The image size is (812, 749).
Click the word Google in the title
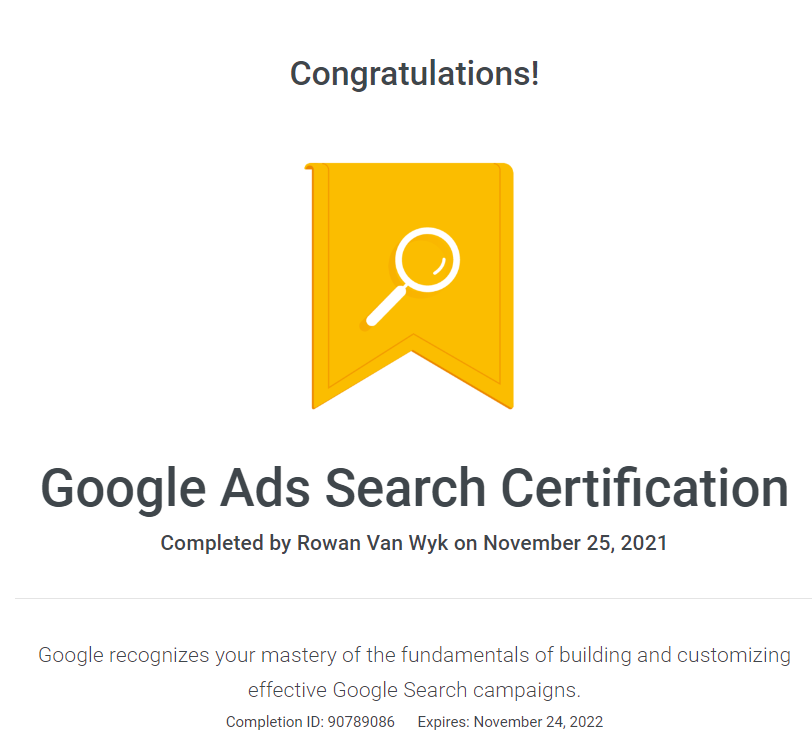tap(123, 490)
